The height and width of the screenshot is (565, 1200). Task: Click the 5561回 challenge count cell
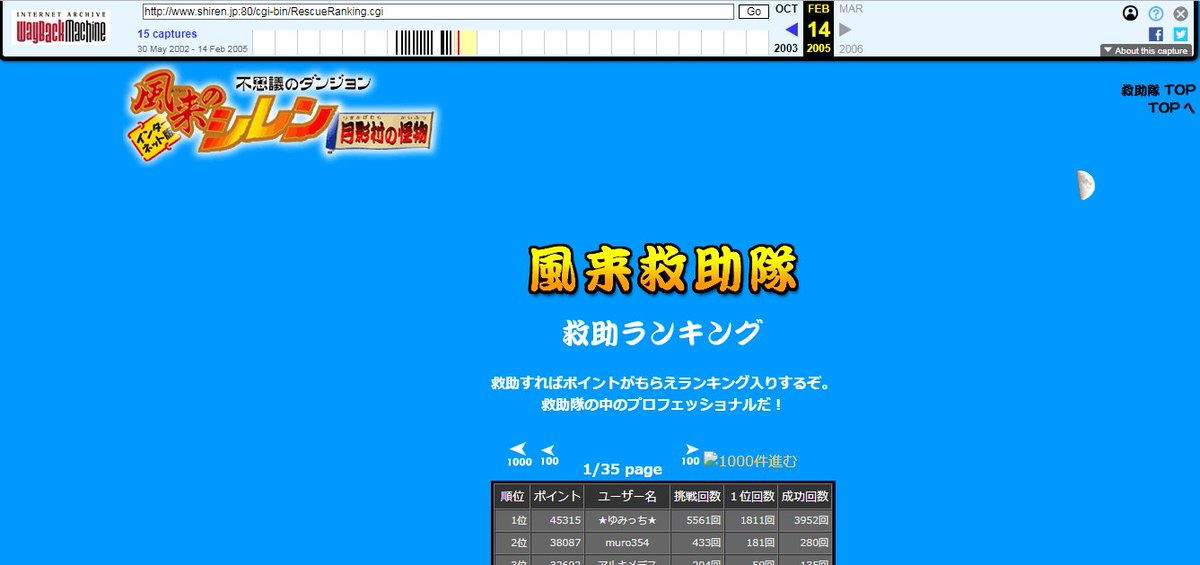pyautogui.click(x=697, y=521)
